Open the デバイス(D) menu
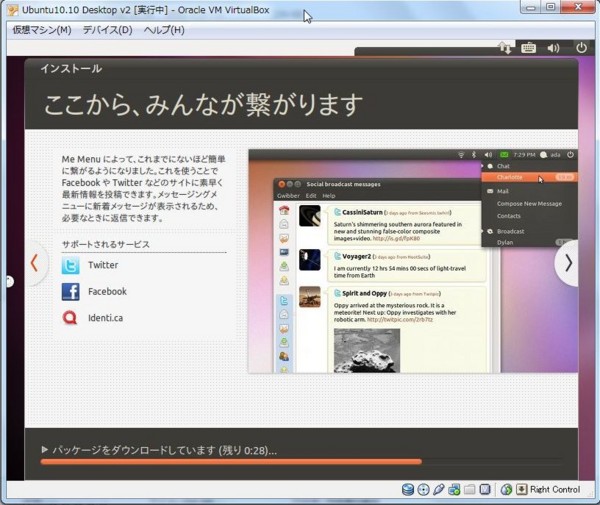Screen dimensions: 600x505 point(108,30)
